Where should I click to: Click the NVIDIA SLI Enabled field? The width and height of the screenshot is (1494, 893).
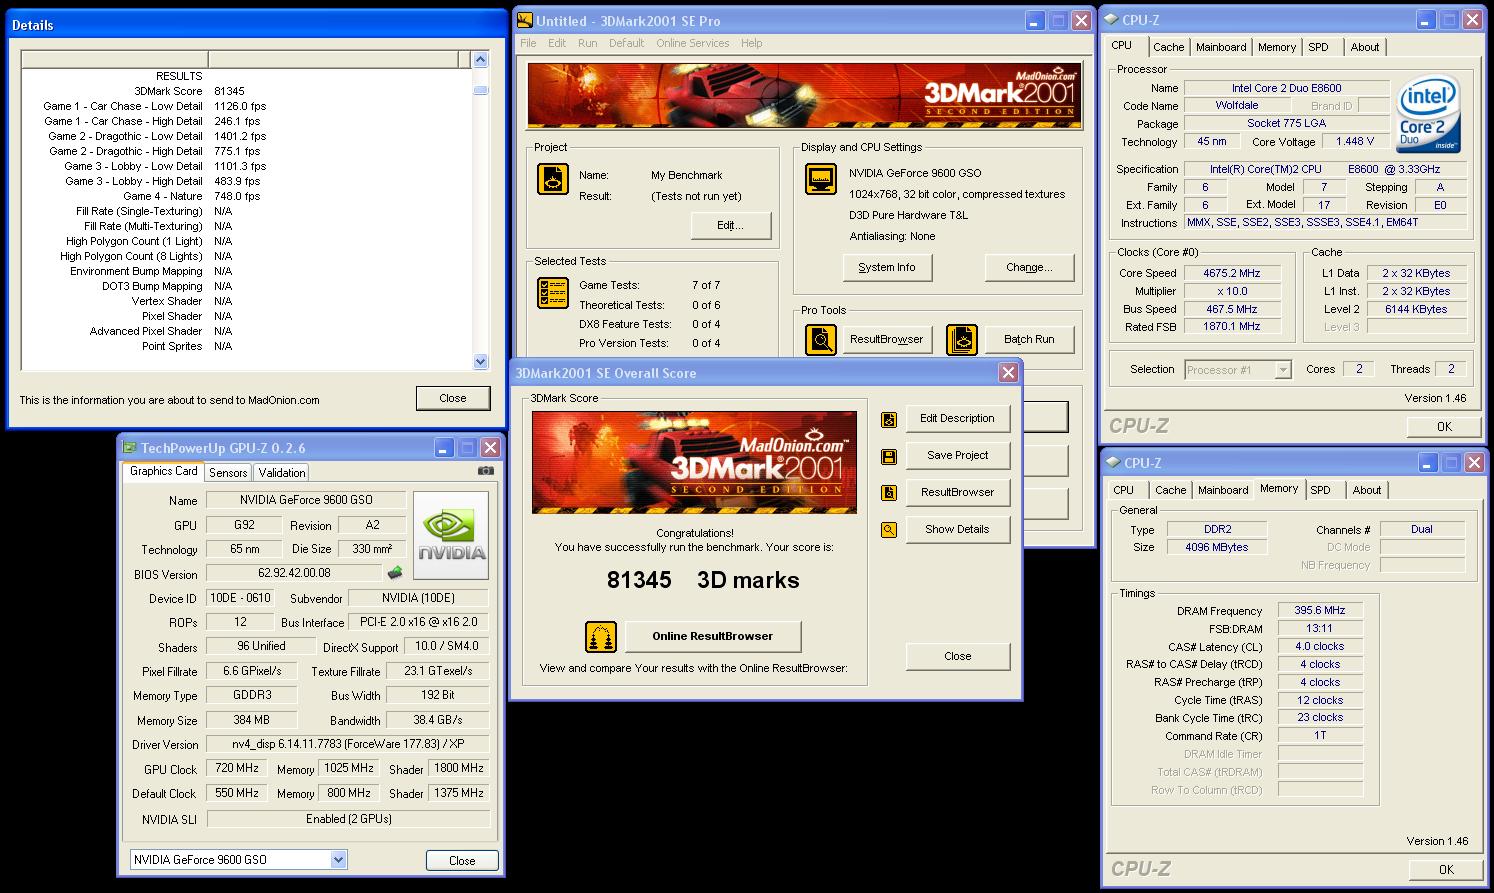tap(349, 818)
